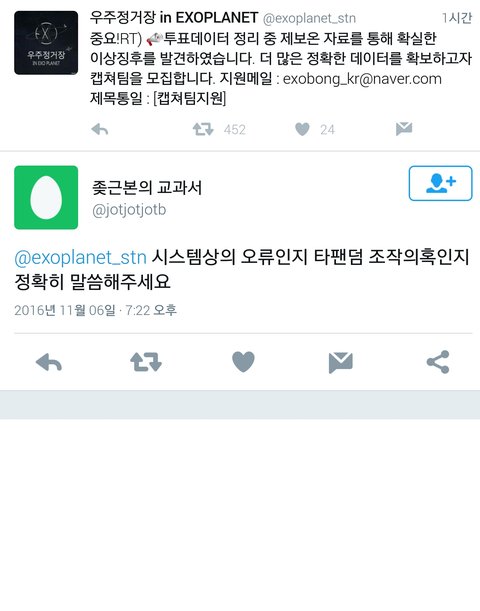Message the jotjotjotb tweet via envelope icon
Image resolution: width=480 pixels, height=611 pixels.
341,362
